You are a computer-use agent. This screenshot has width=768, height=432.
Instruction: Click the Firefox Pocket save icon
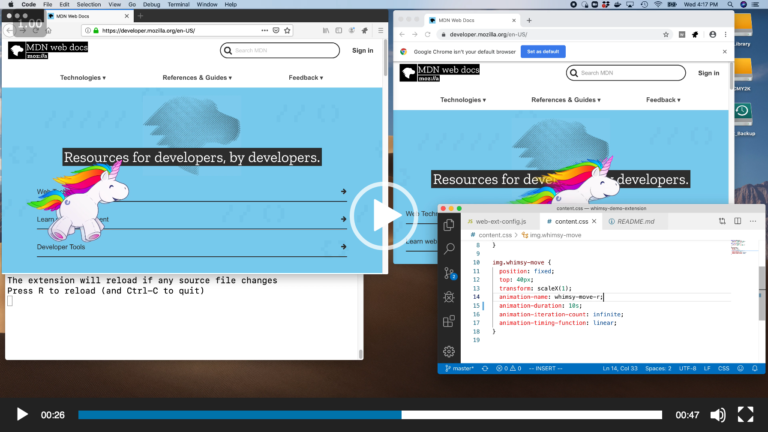[276, 30]
